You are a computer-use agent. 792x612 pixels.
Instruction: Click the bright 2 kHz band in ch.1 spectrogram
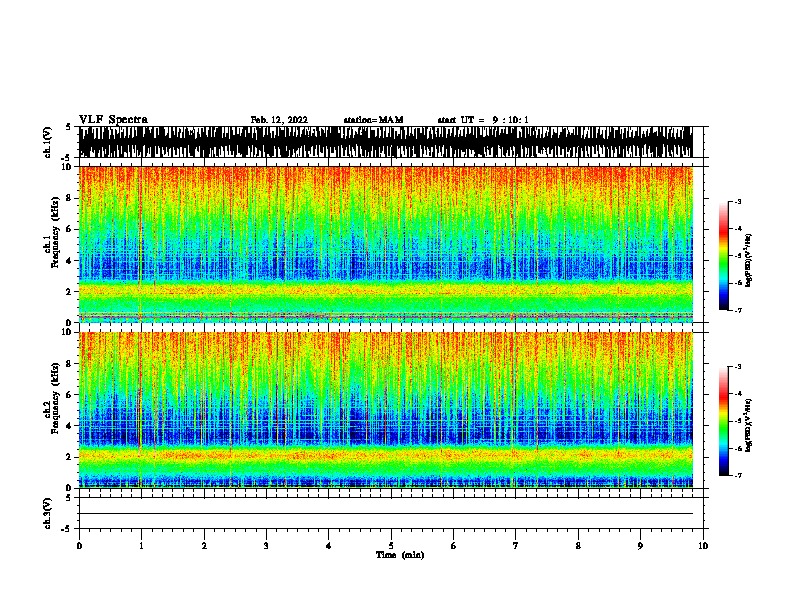(x=385, y=291)
